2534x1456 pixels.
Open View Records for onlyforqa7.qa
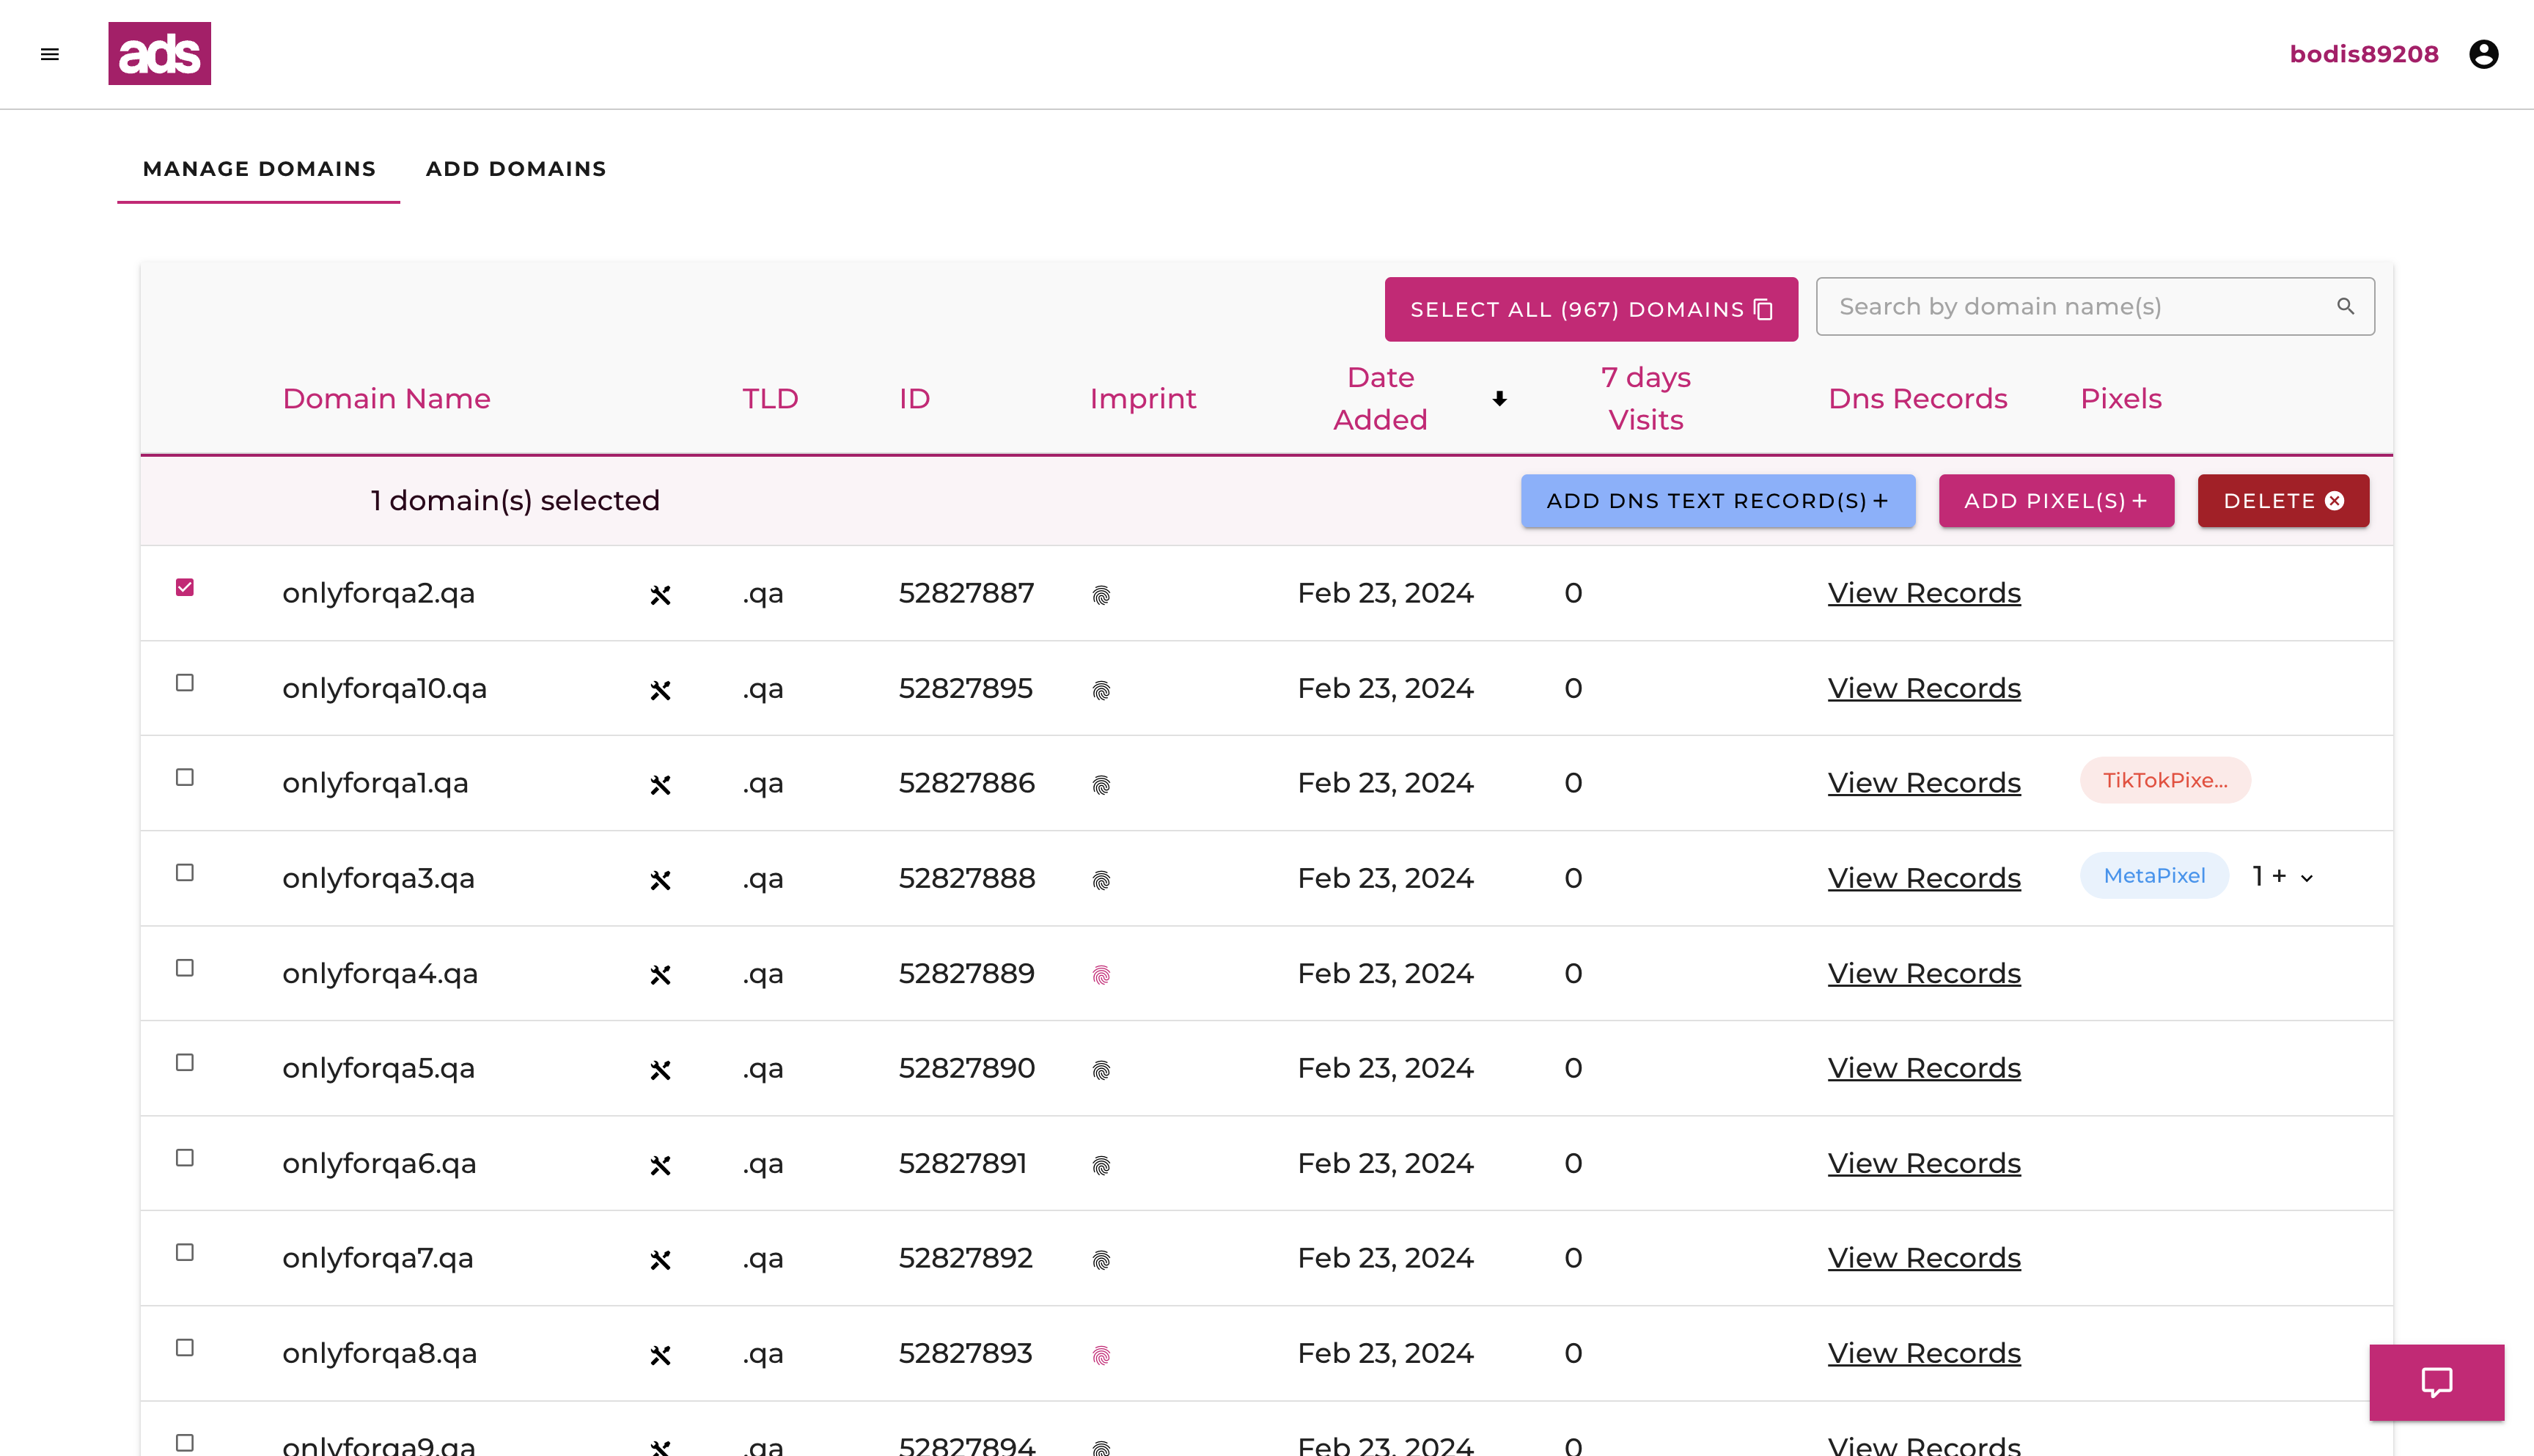pos(1923,1258)
